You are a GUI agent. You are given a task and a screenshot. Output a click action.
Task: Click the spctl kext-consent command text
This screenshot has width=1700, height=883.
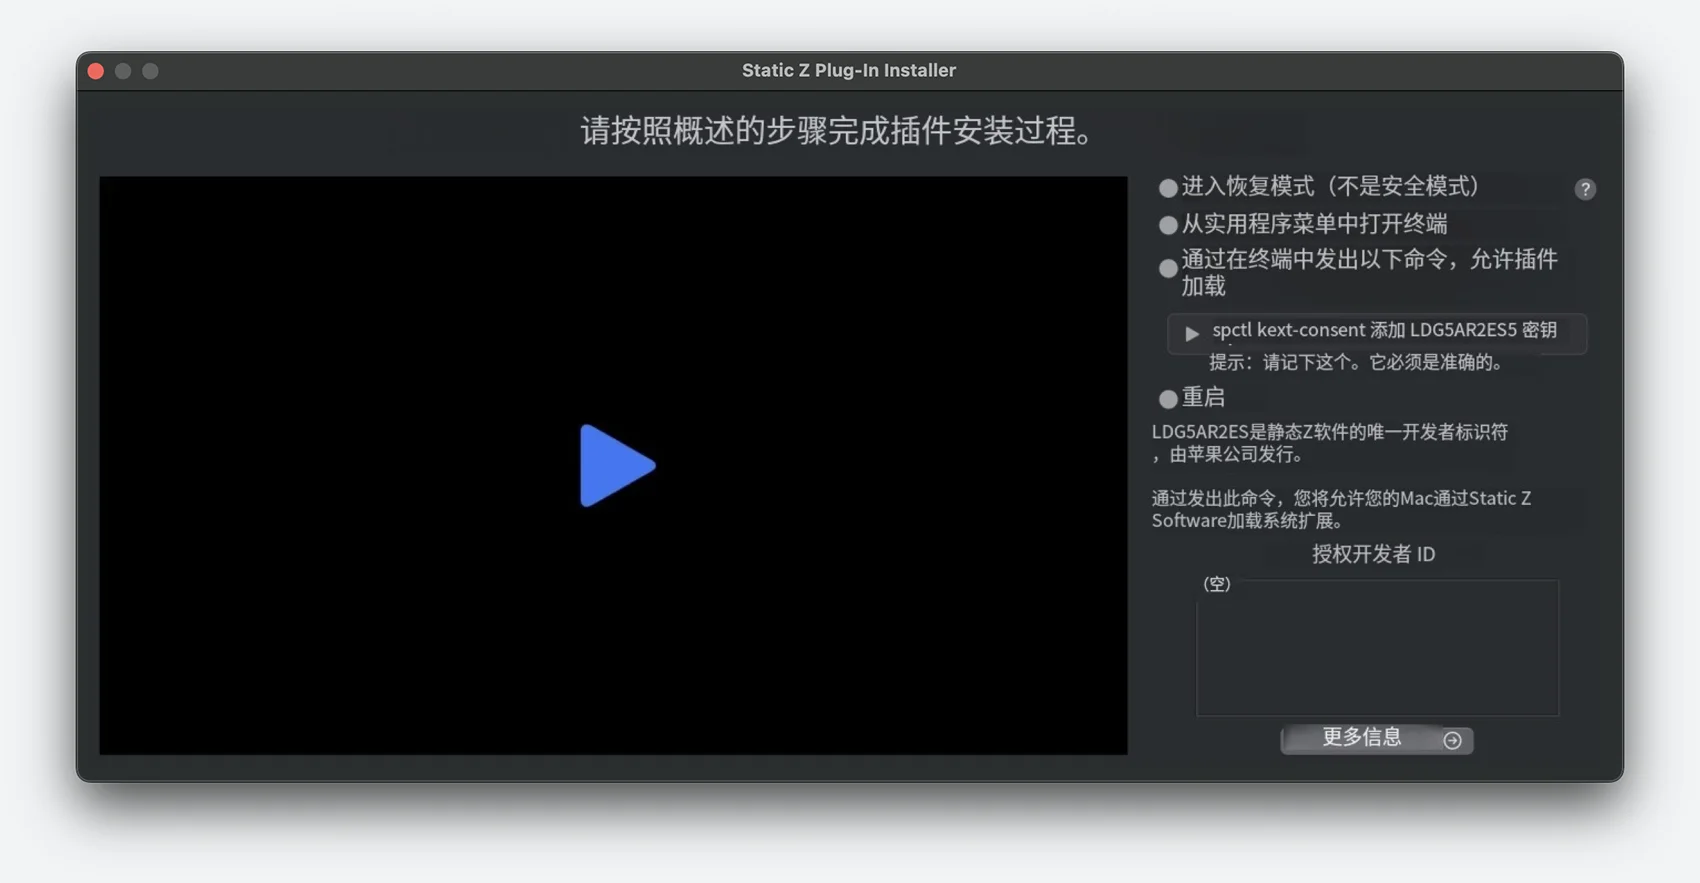click(x=1384, y=330)
